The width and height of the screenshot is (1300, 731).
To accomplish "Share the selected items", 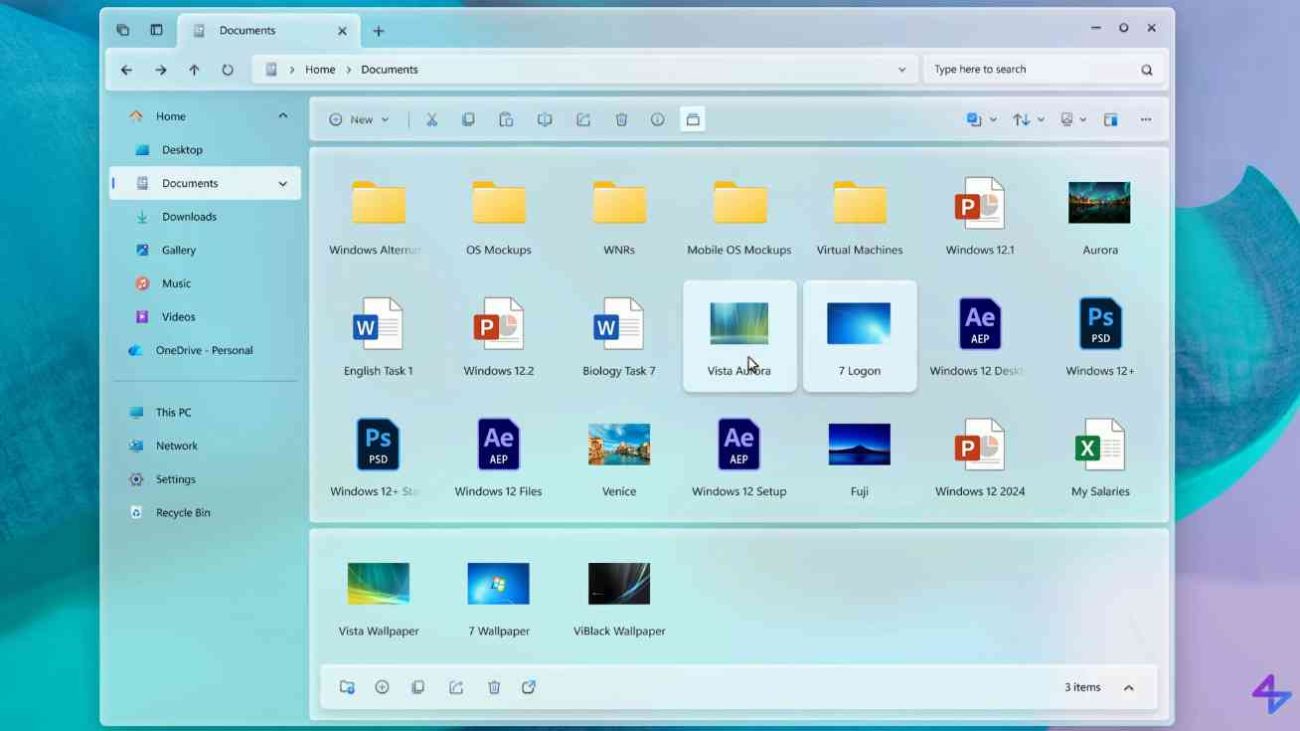I will click(582, 119).
